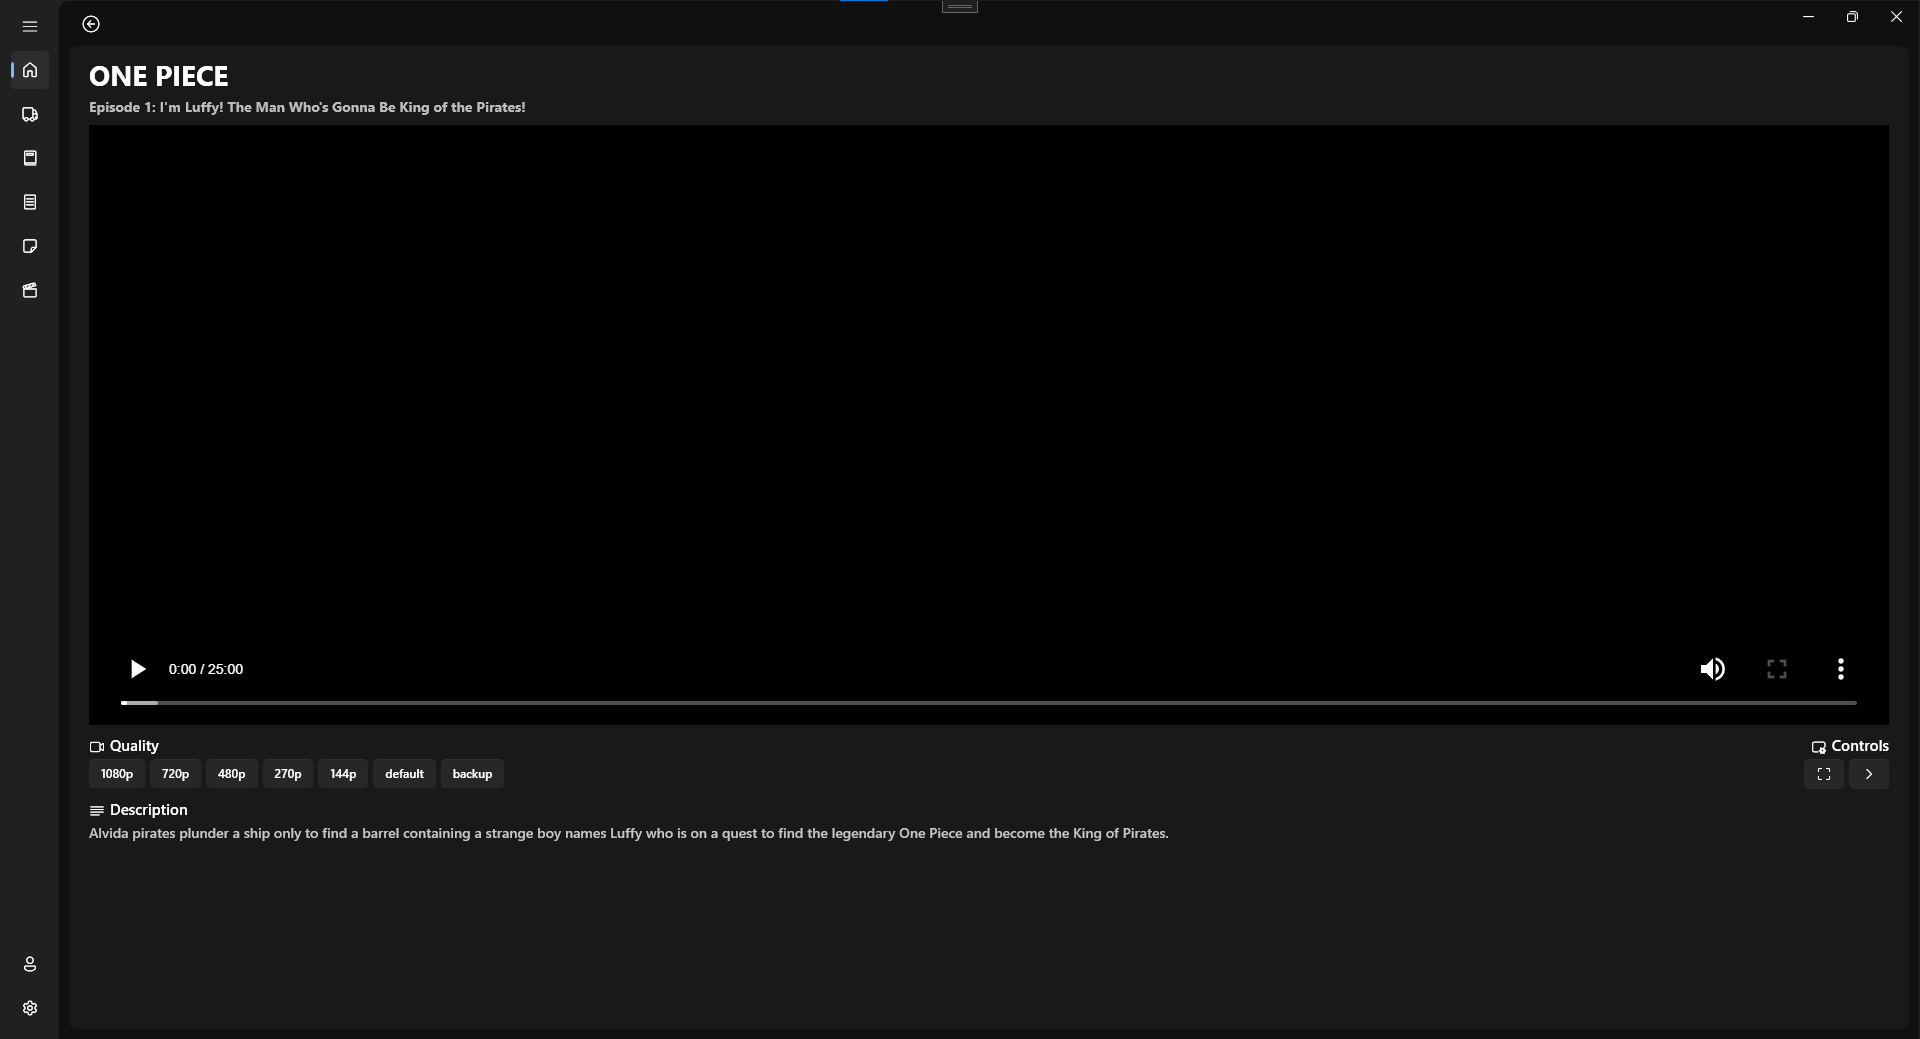Select 270p video quality
This screenshot has width=1920, height=1039.
pos(288,774)
